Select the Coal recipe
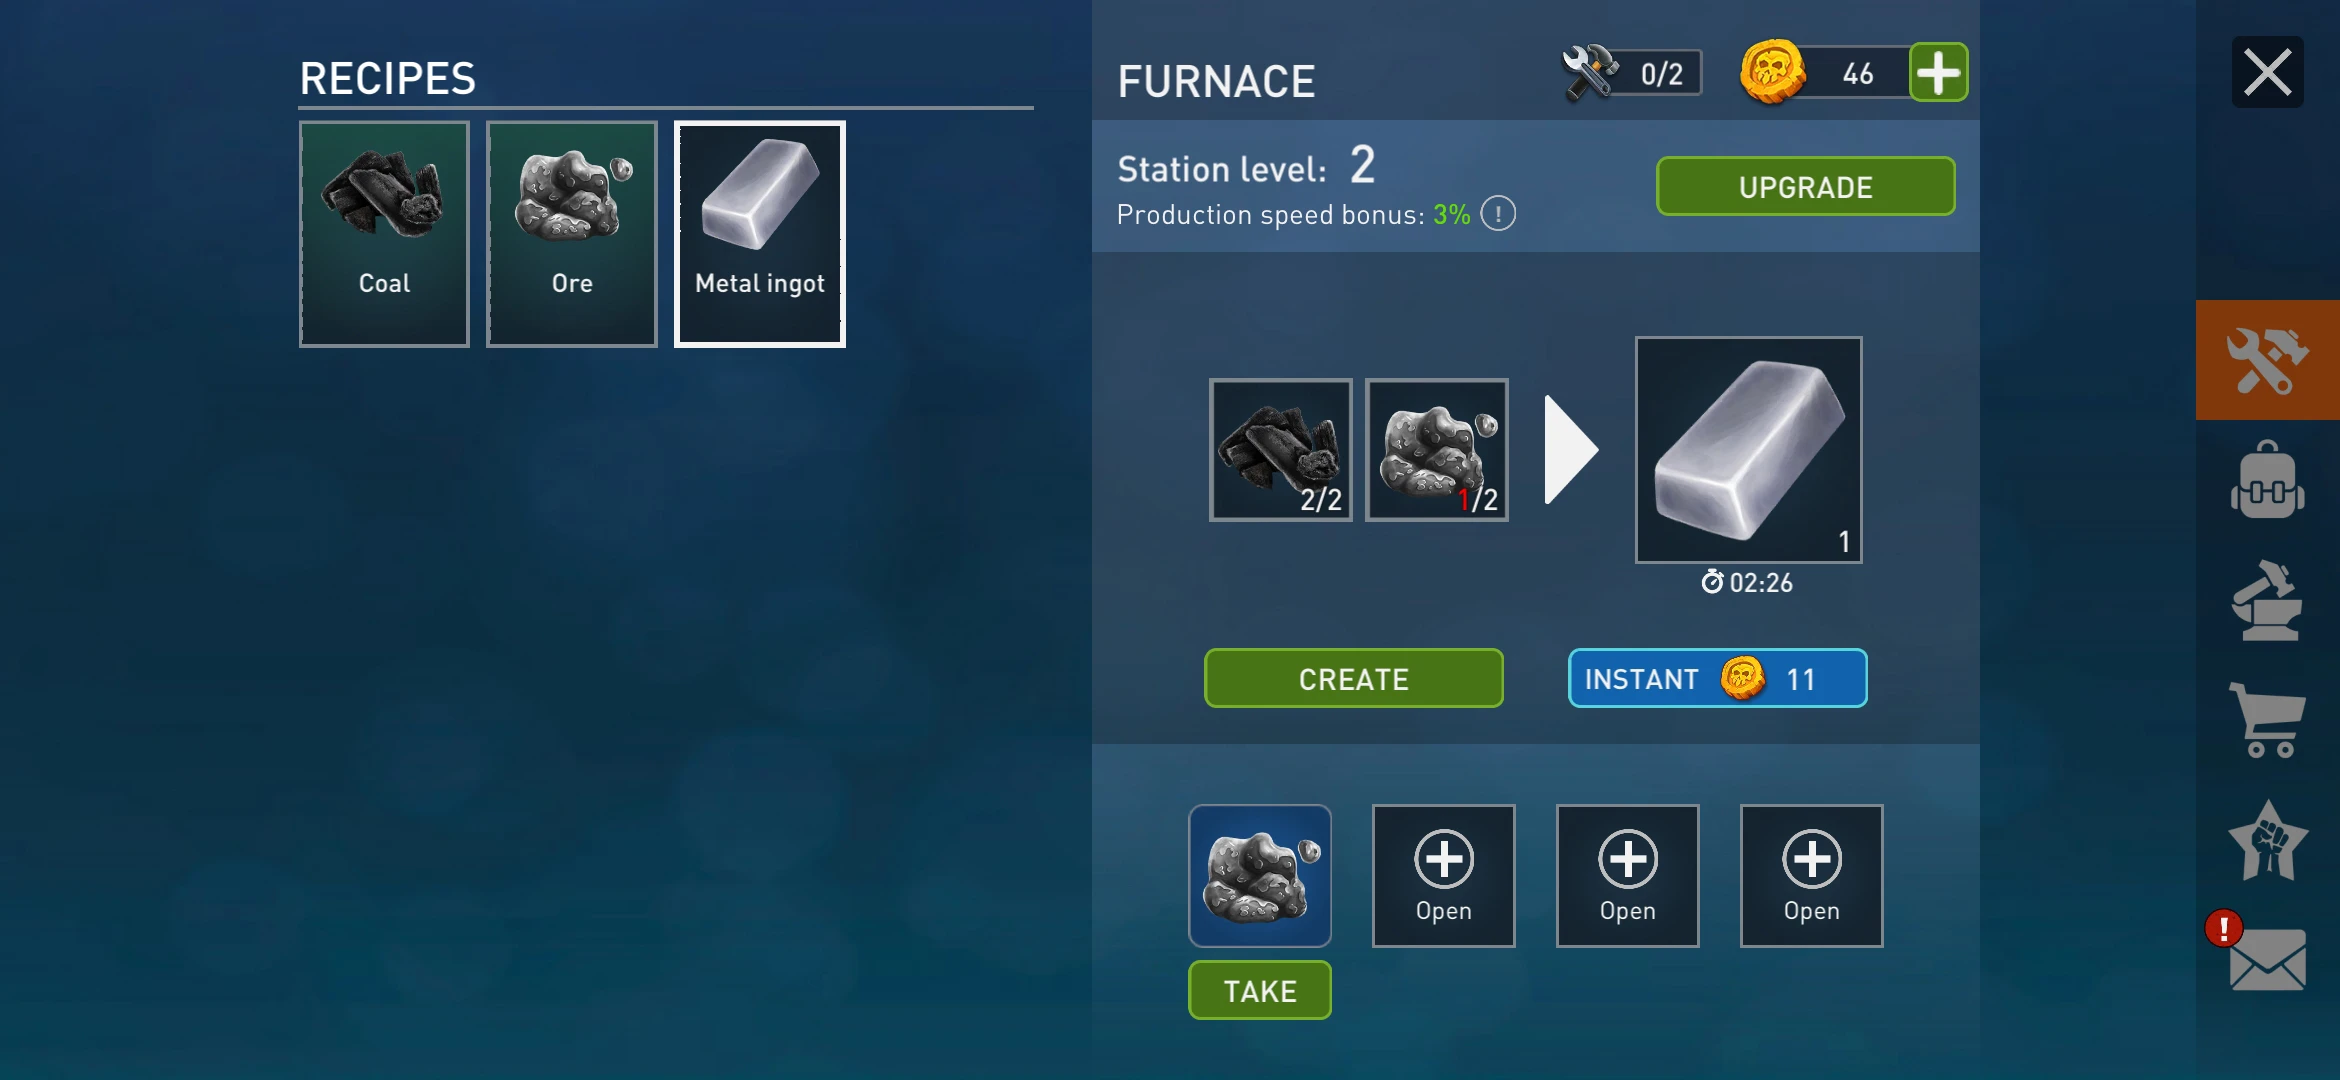 384,234
